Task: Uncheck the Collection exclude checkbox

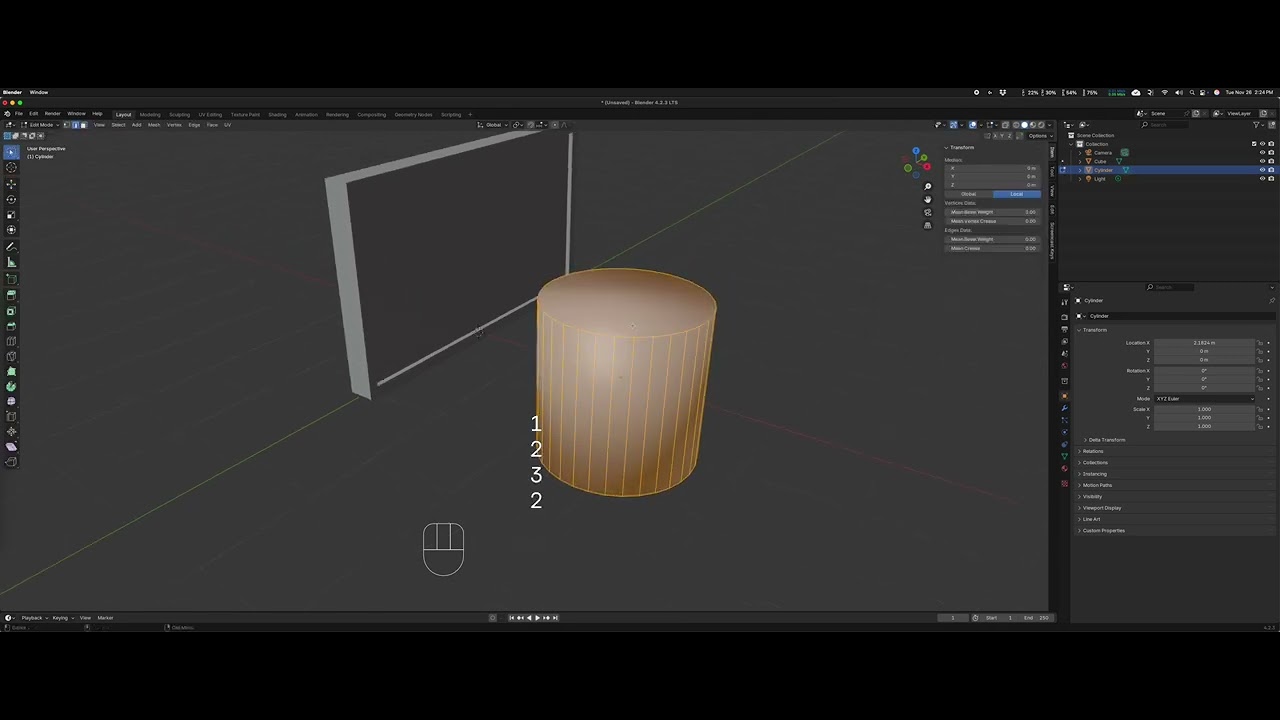Action: tap(1254, 144)
